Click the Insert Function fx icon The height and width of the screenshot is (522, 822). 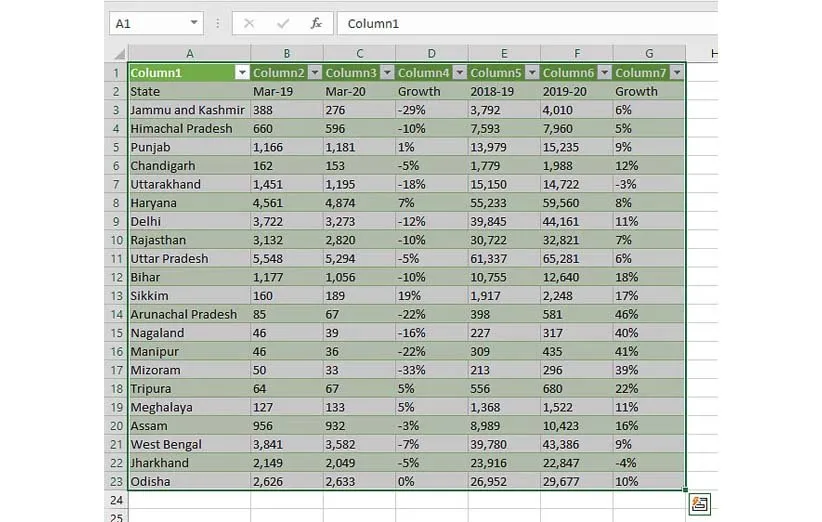[x=316, y=23]
